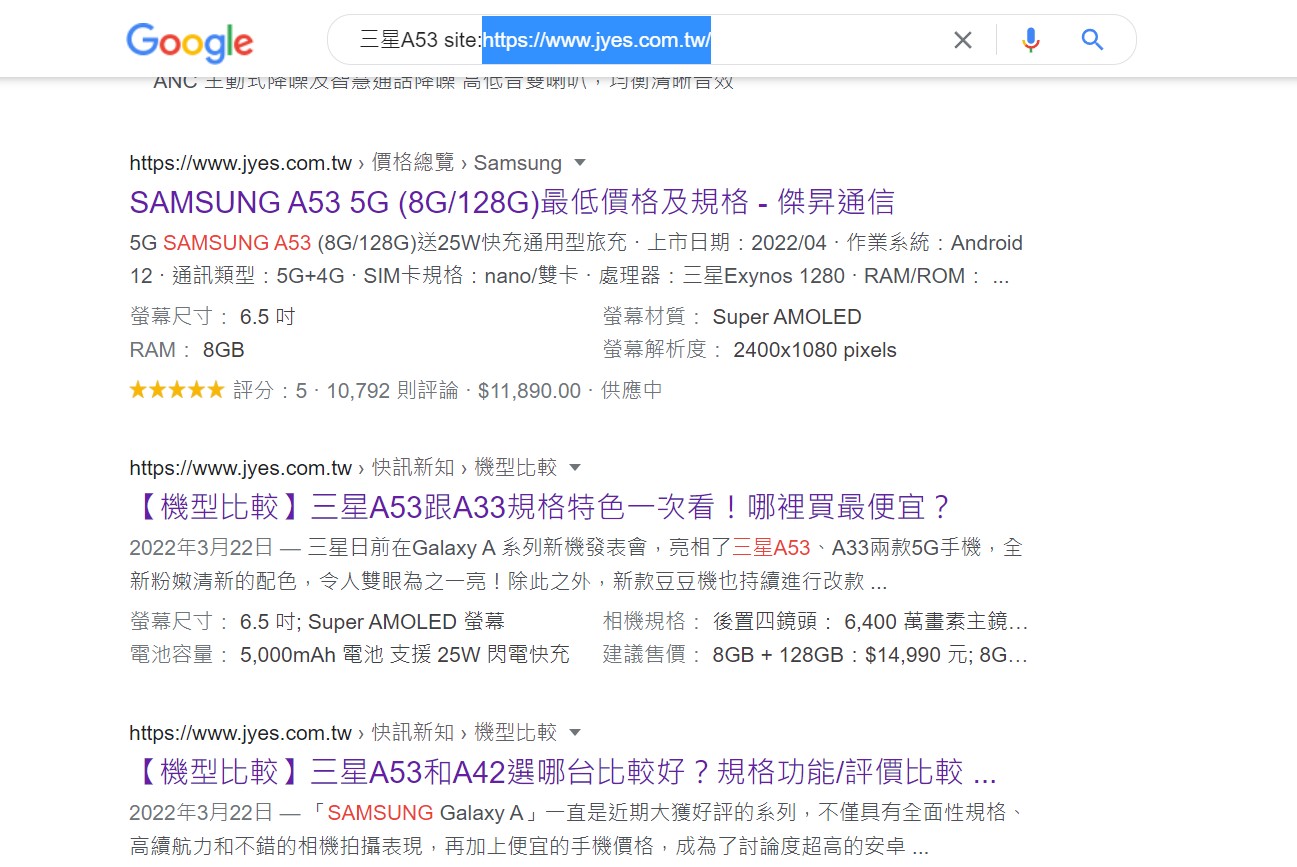Submit search with the magnifier icon
Image resolution: width=1297 pixels, height=867 pixels.
[x=1092, y=40]
